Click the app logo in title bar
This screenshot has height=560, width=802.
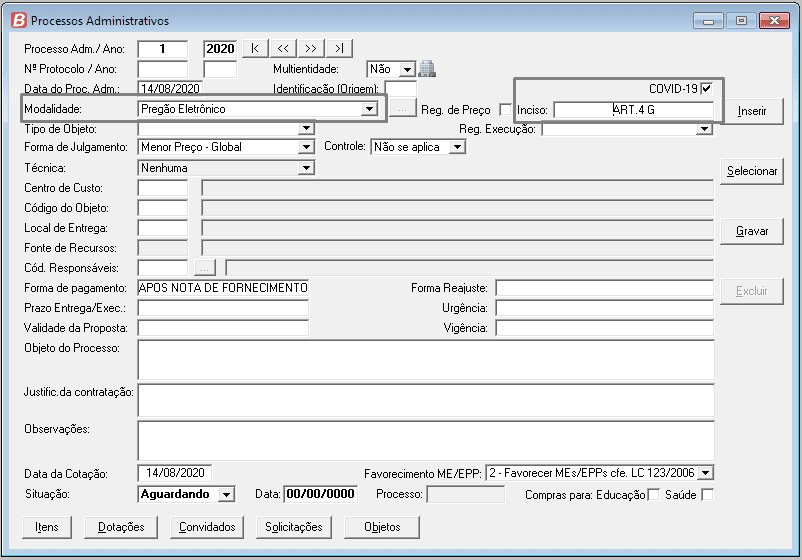click(x=17, y=20)
